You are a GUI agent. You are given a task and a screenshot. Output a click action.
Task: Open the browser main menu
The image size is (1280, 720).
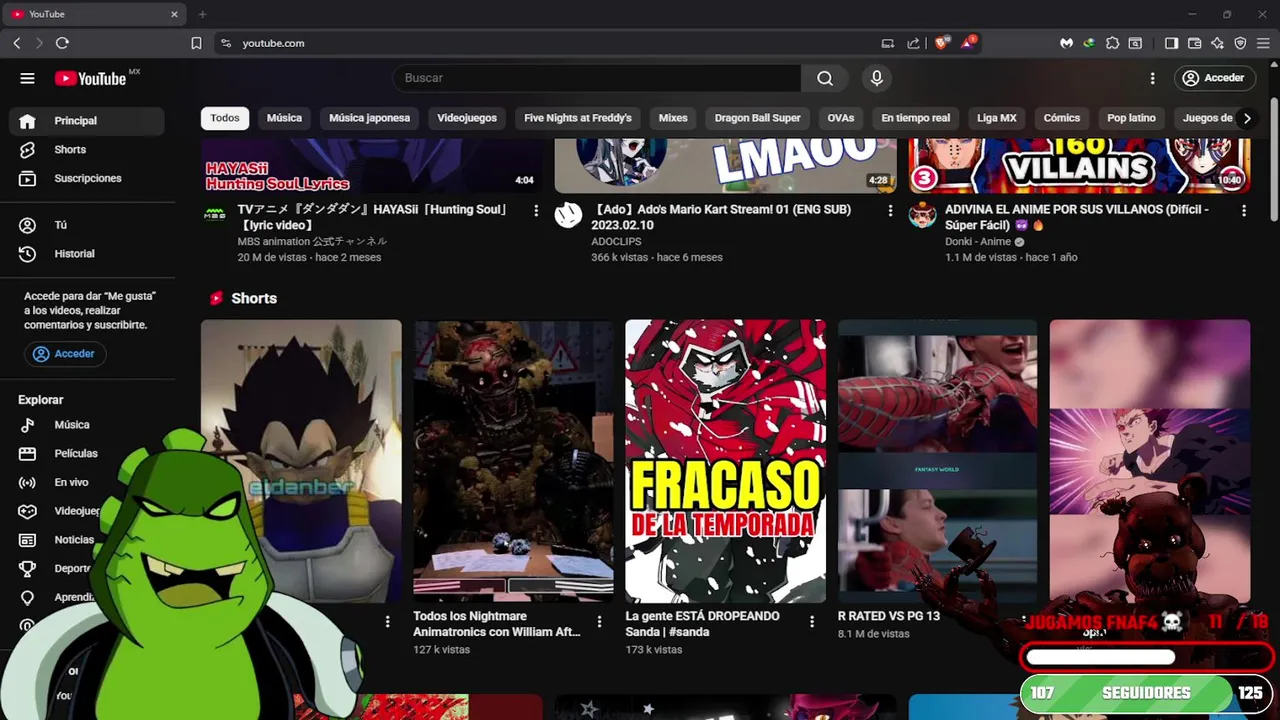coord(1264,43)
